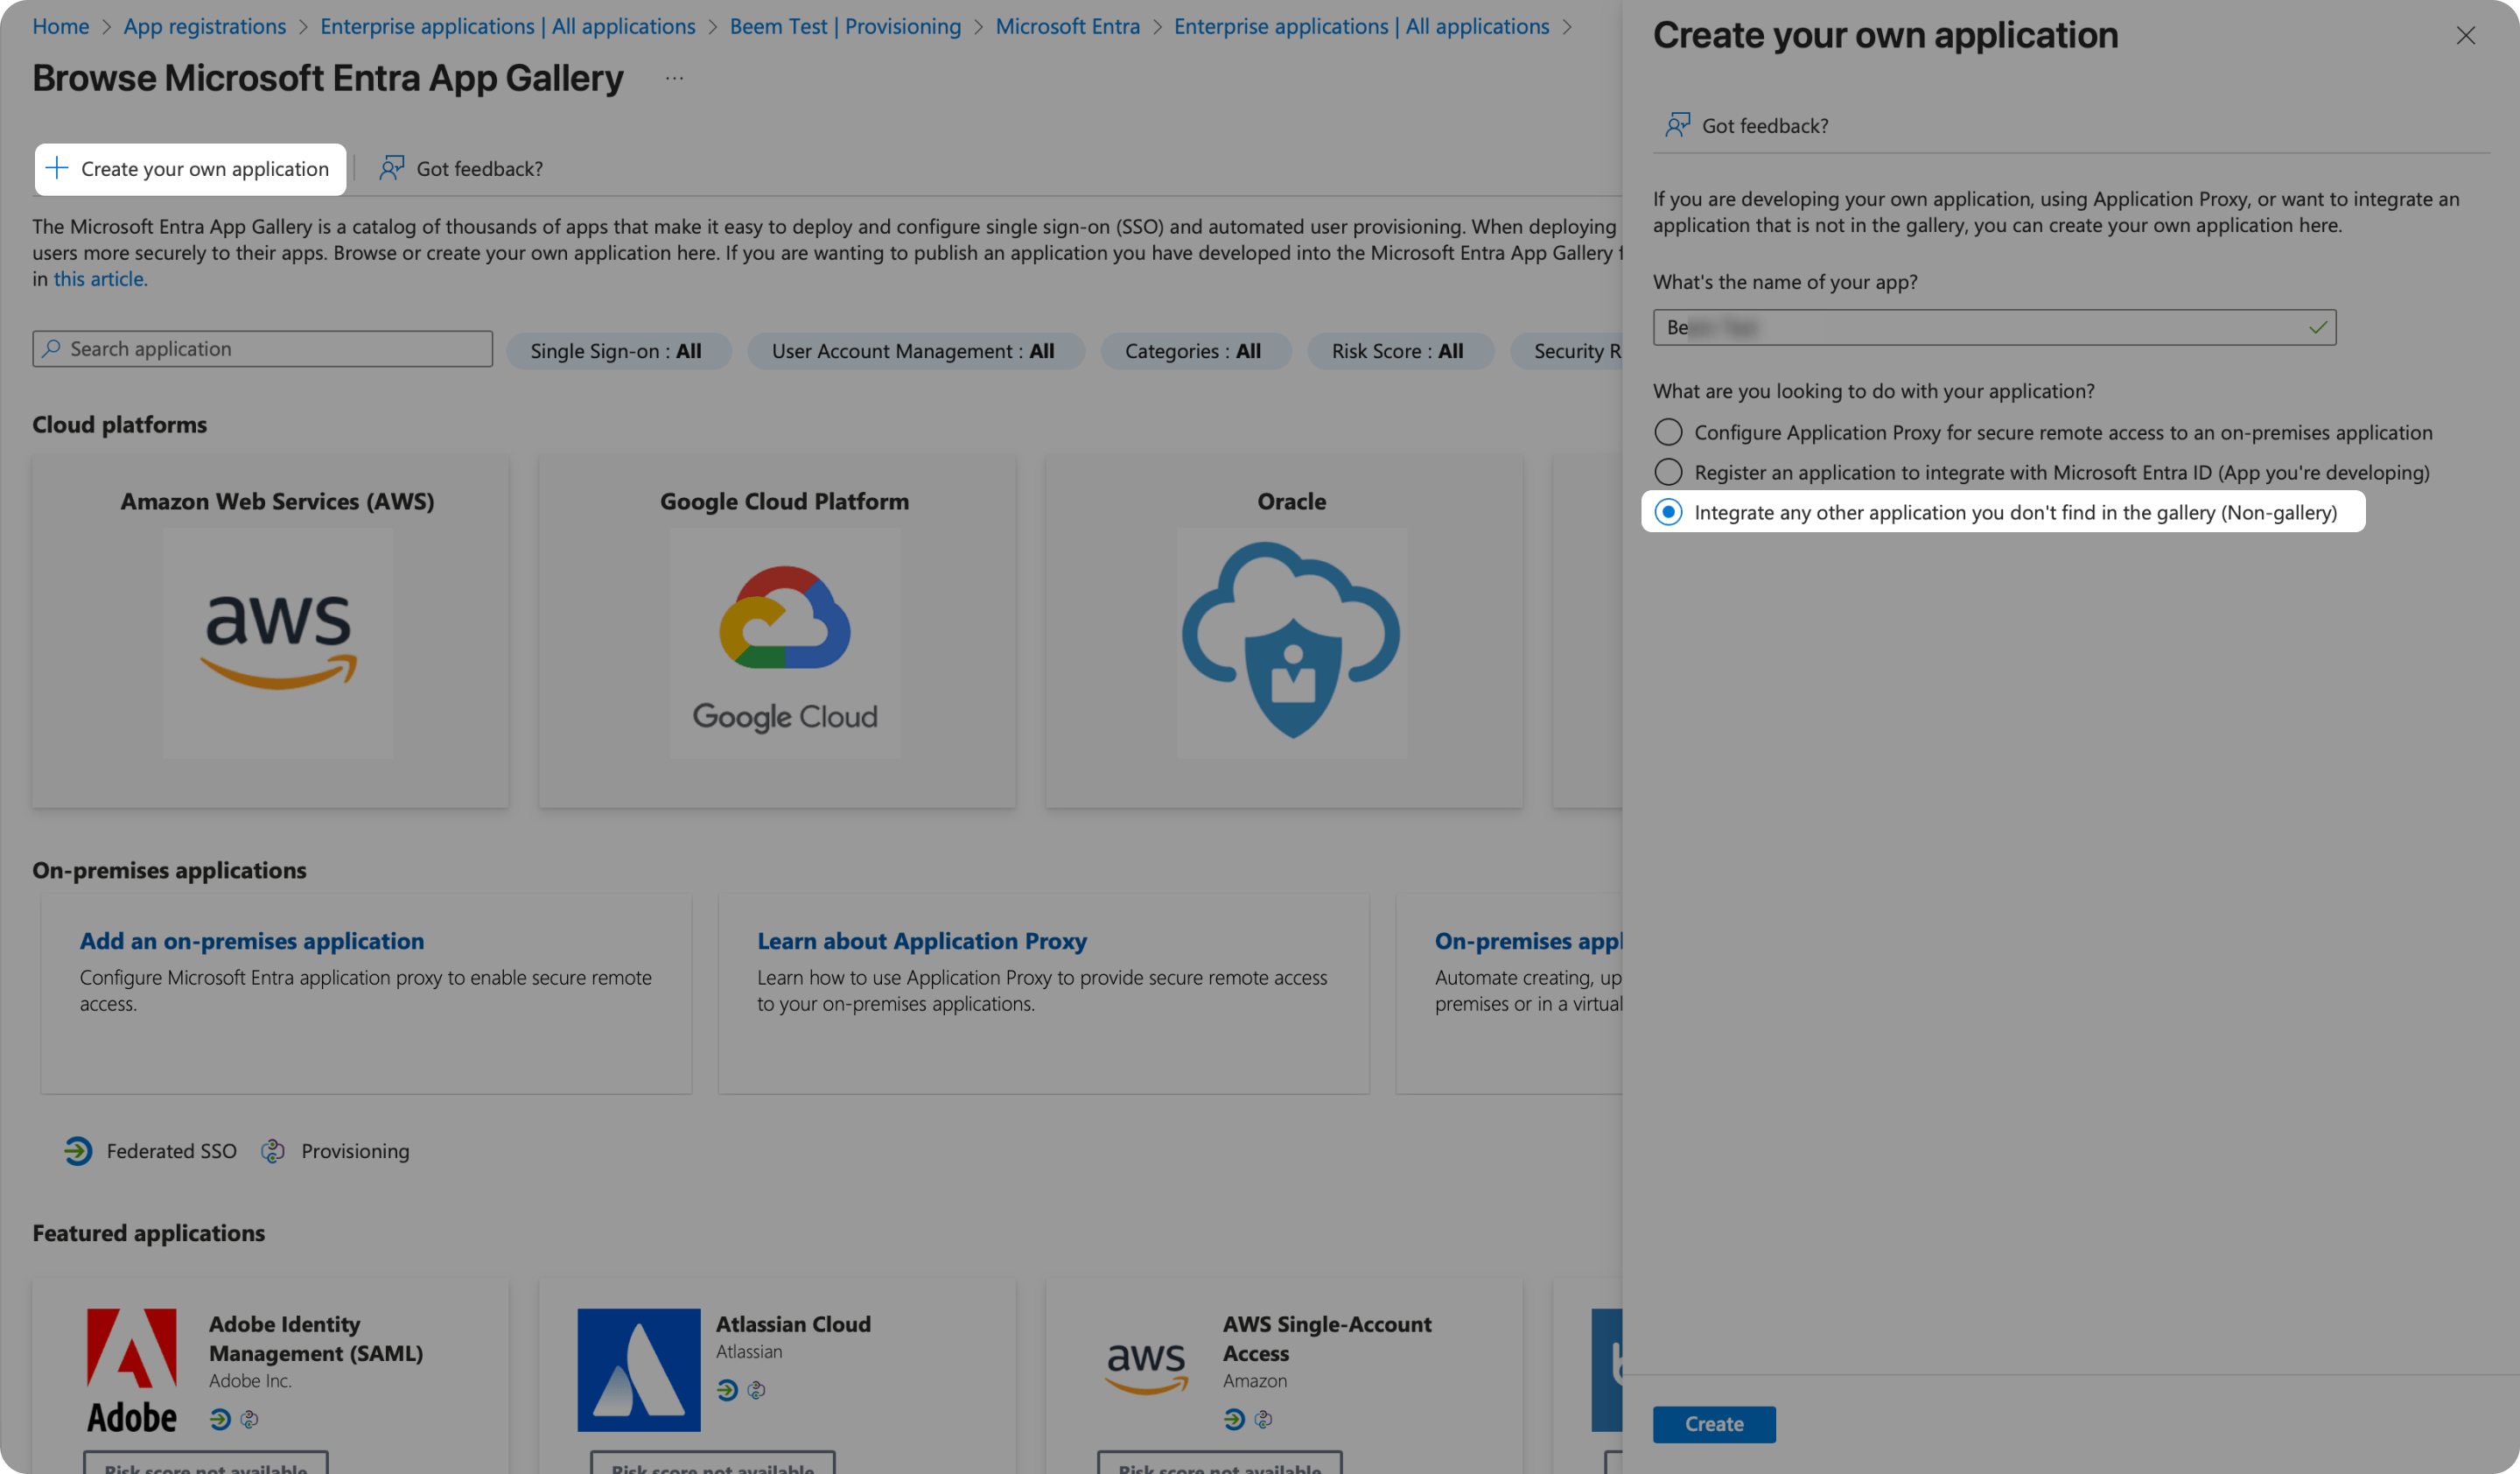Screen dimensions: 2520x1474
Task: Click the Search application input field
Action: pyautogui.click(x=263, y=349)
